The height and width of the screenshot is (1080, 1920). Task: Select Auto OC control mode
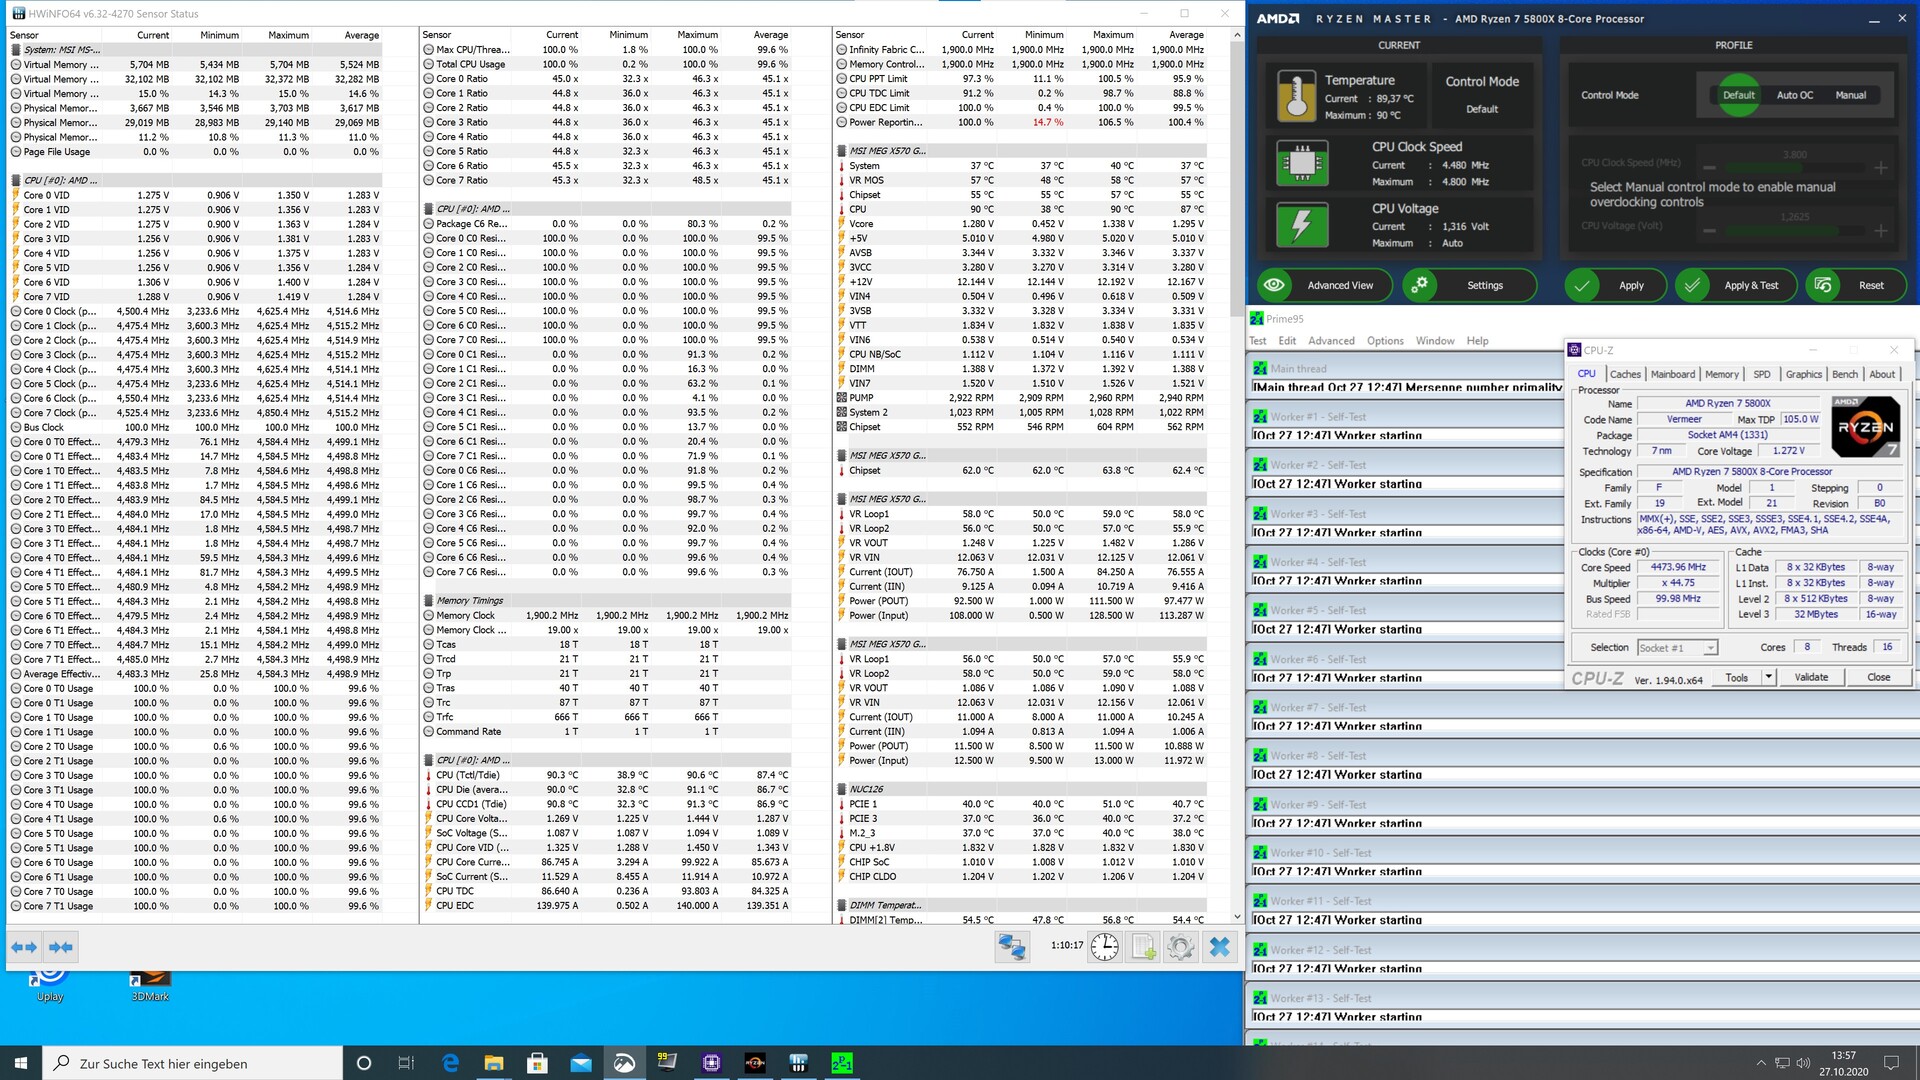(x=1794, y=95)
